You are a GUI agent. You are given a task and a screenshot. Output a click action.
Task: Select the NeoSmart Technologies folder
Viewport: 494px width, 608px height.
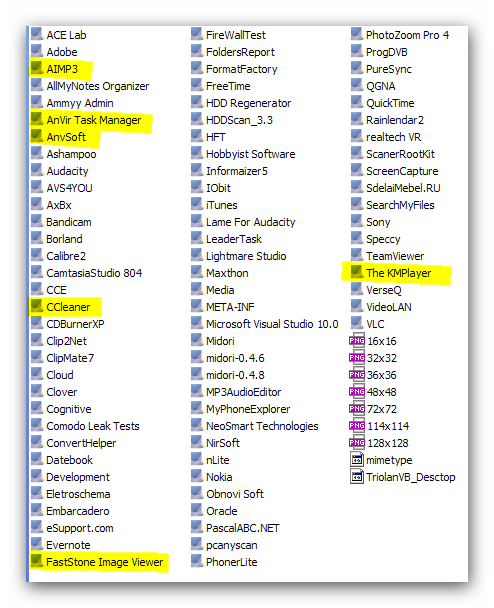[x=255, y=426]
